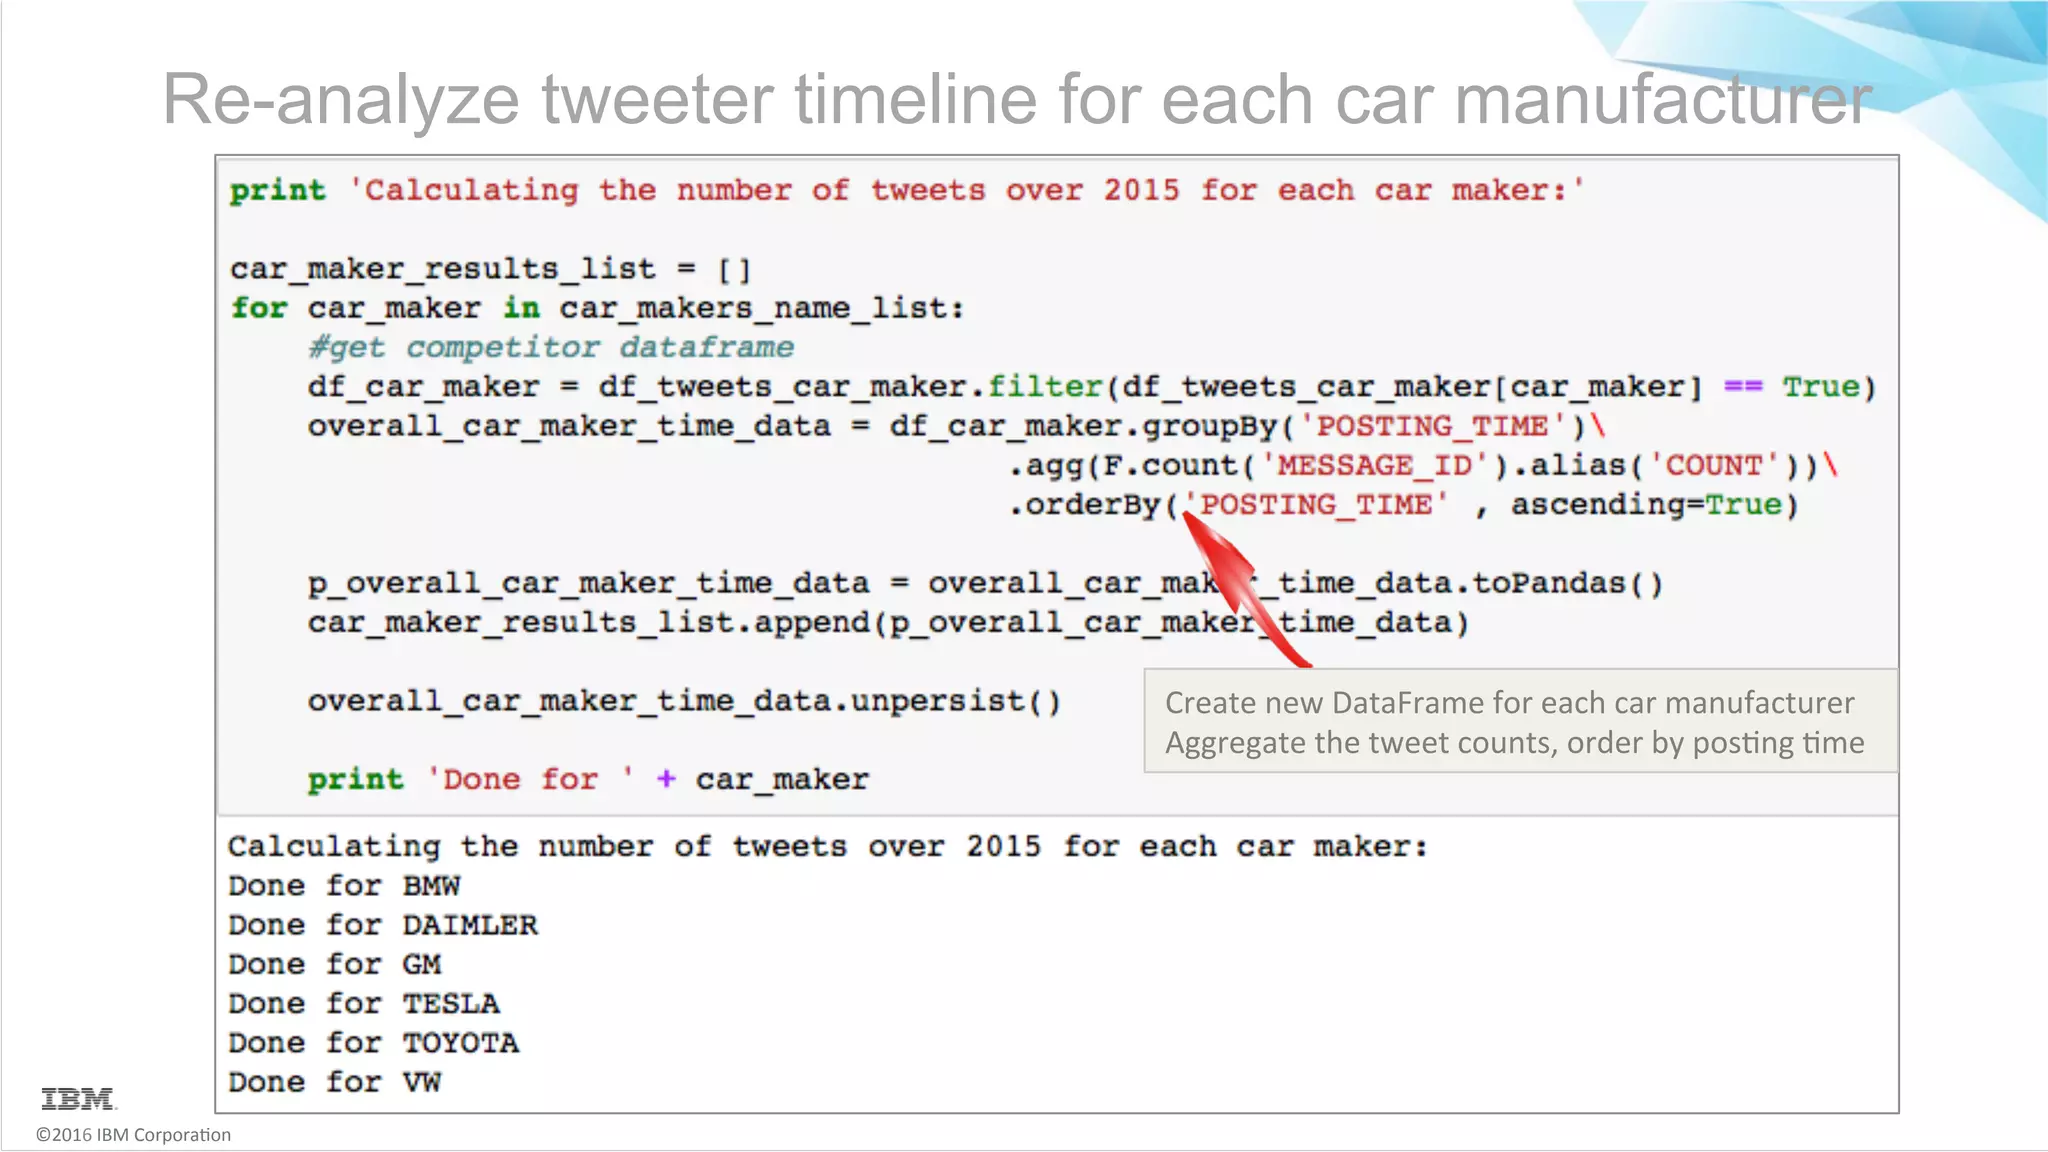
Task: Click the print 'Done for ' code line
Action: click(588, 779)
